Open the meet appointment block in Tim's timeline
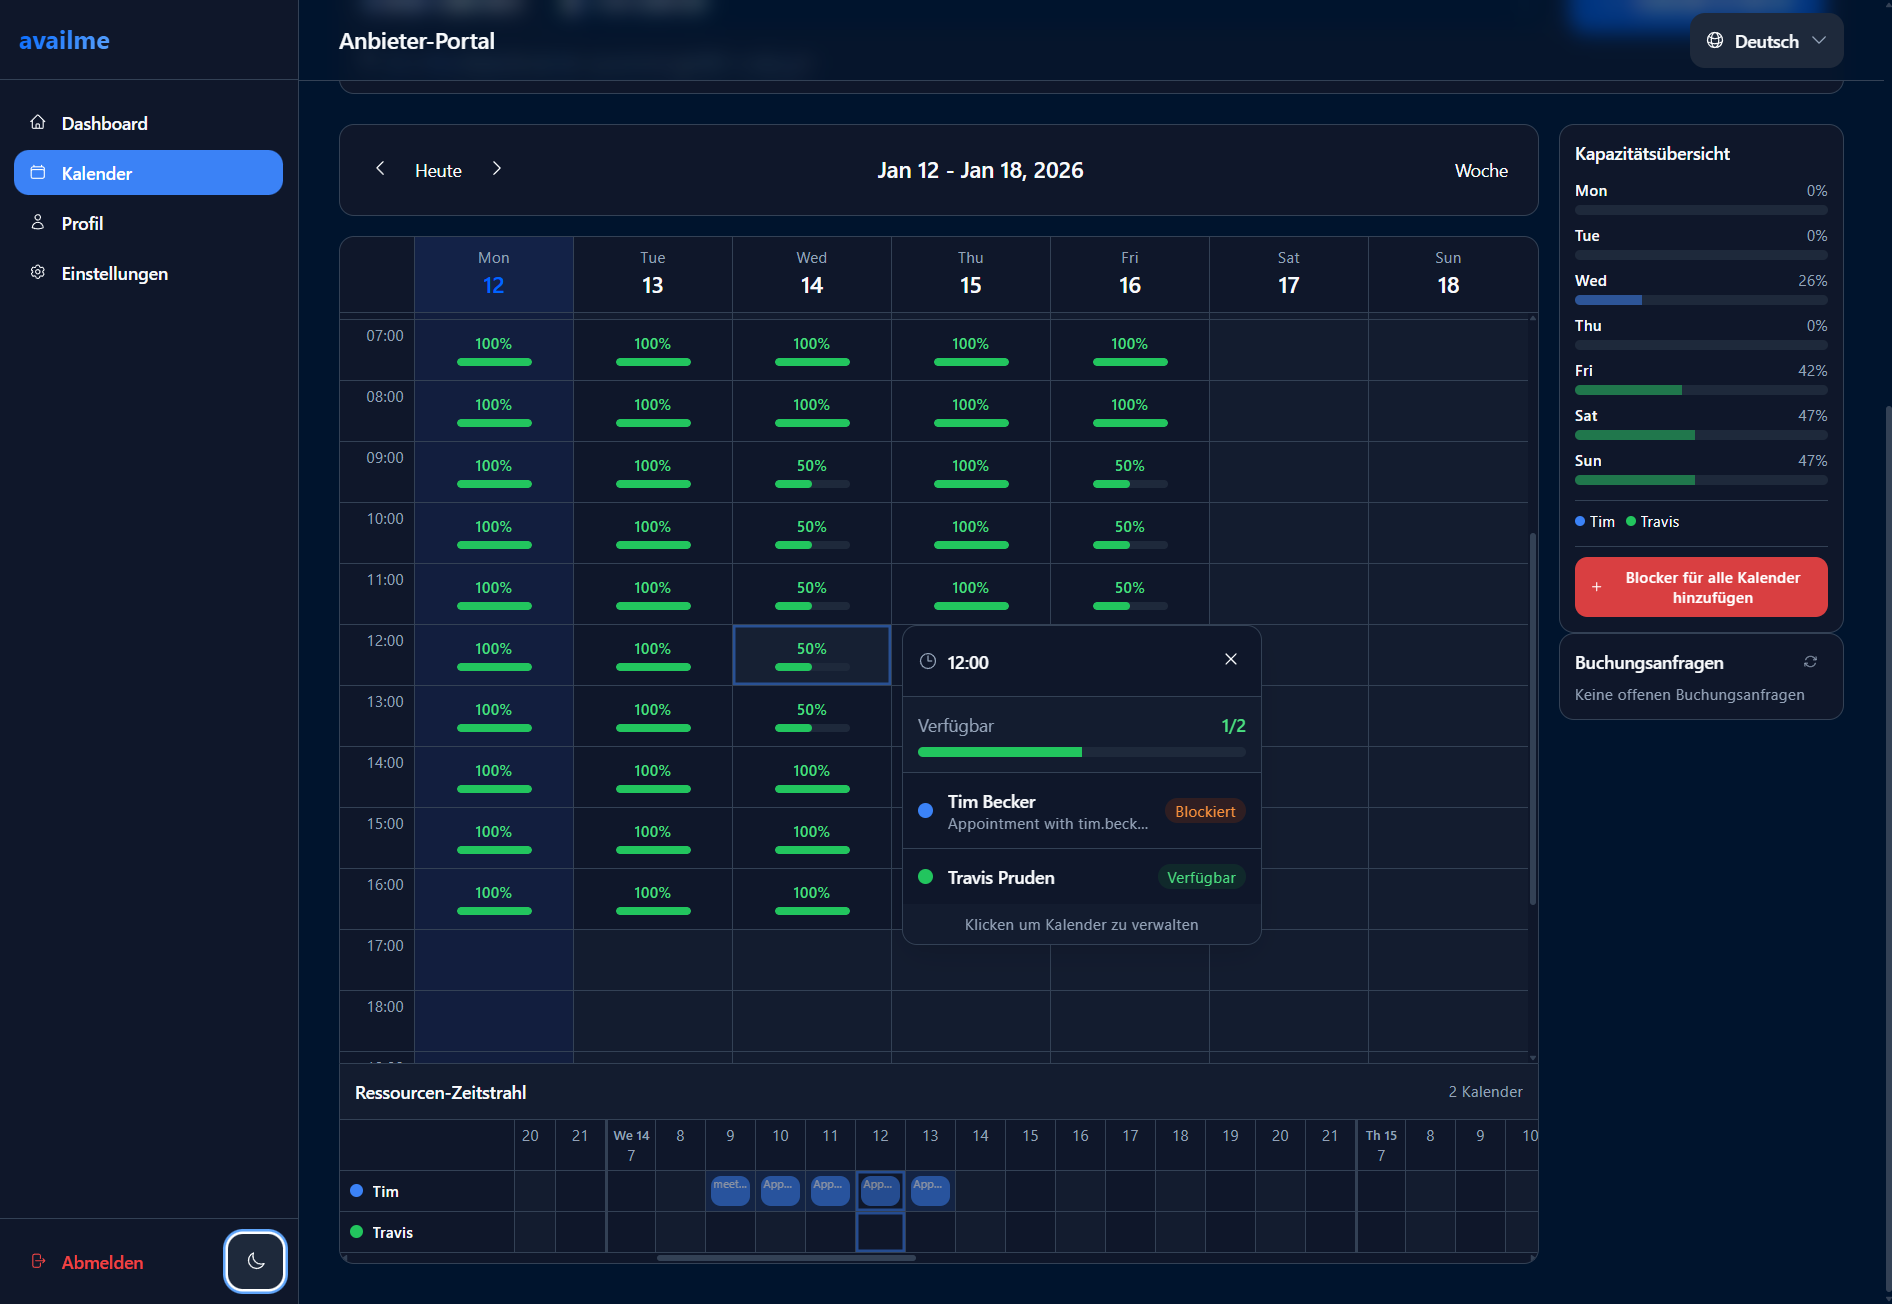Image resolution: width=1892 pixels, height=1304 pixels. 730,1190
